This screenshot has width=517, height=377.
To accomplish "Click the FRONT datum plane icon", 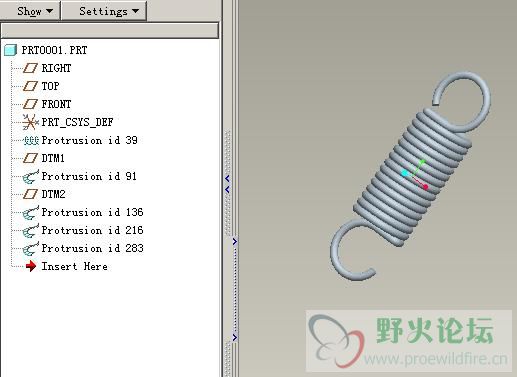I will click(x=30, y=104).
